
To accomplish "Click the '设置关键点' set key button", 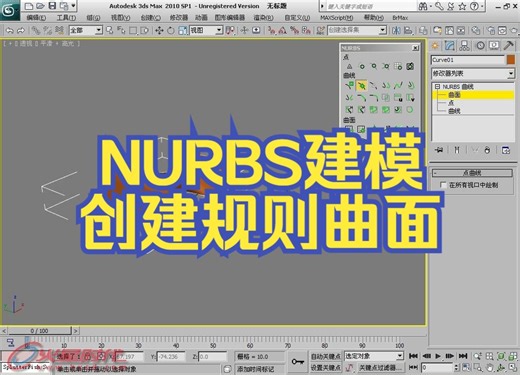I will coord(325,368).
